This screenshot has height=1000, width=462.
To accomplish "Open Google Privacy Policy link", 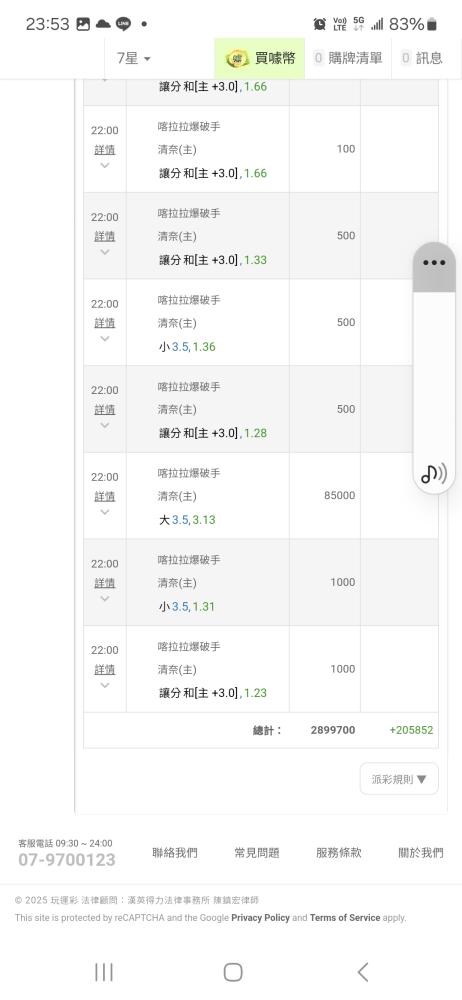I will point(260,918).
